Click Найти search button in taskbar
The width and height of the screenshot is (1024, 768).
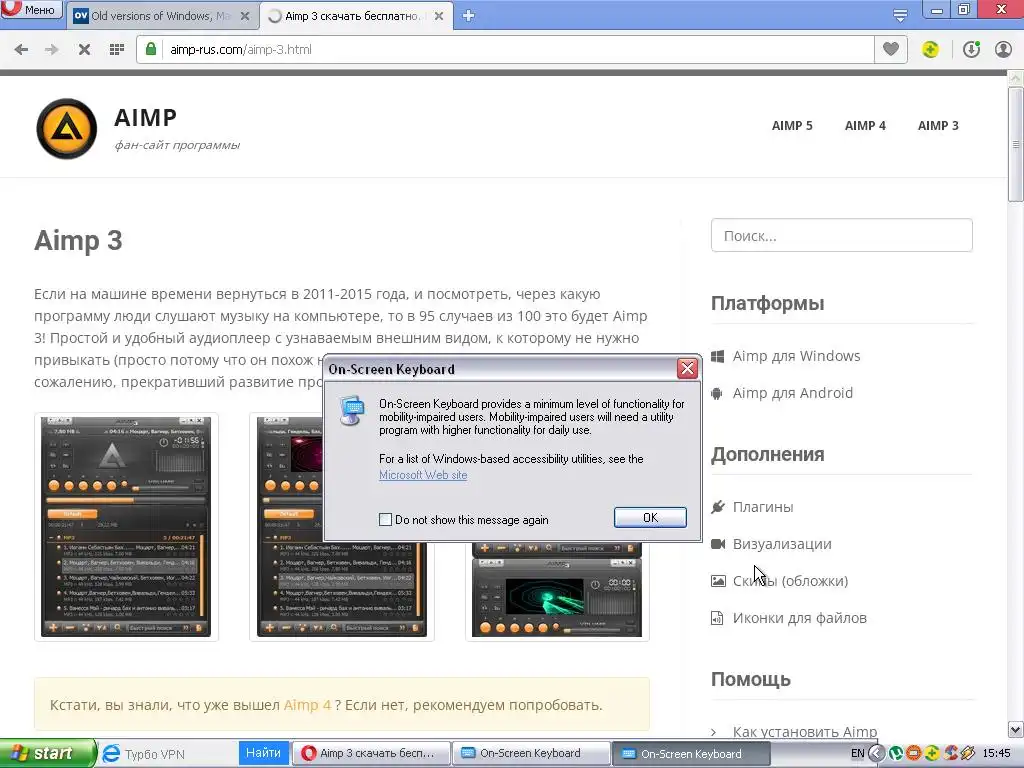pos(263,753)
